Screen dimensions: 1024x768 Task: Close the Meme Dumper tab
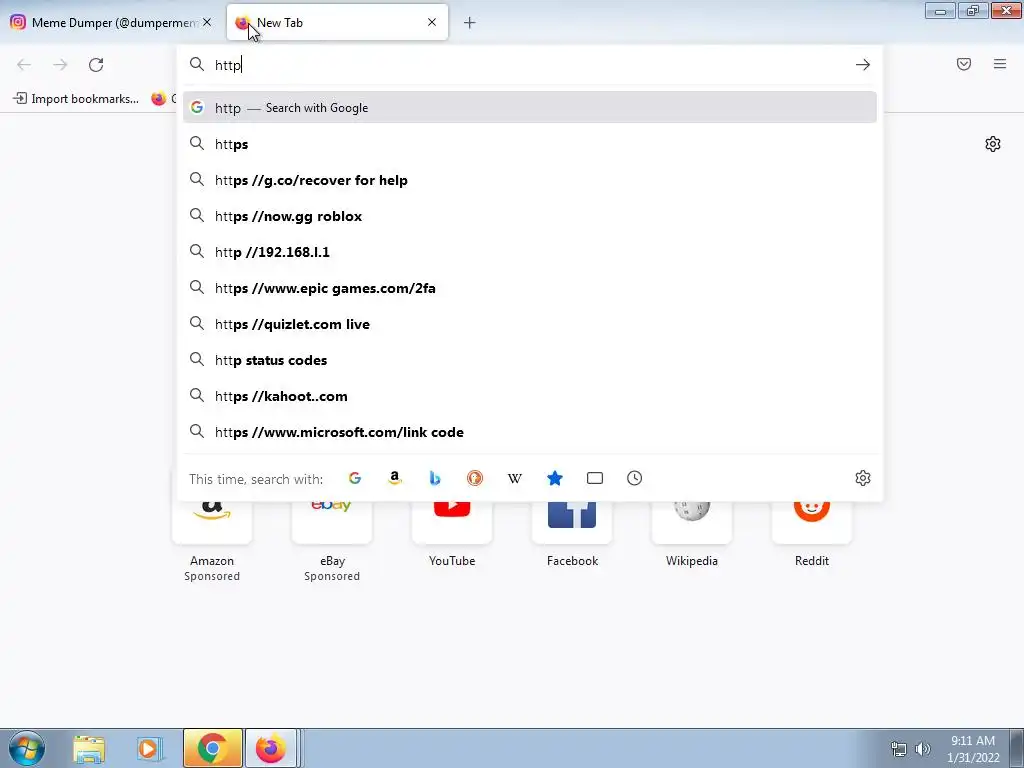coord(207,22)
